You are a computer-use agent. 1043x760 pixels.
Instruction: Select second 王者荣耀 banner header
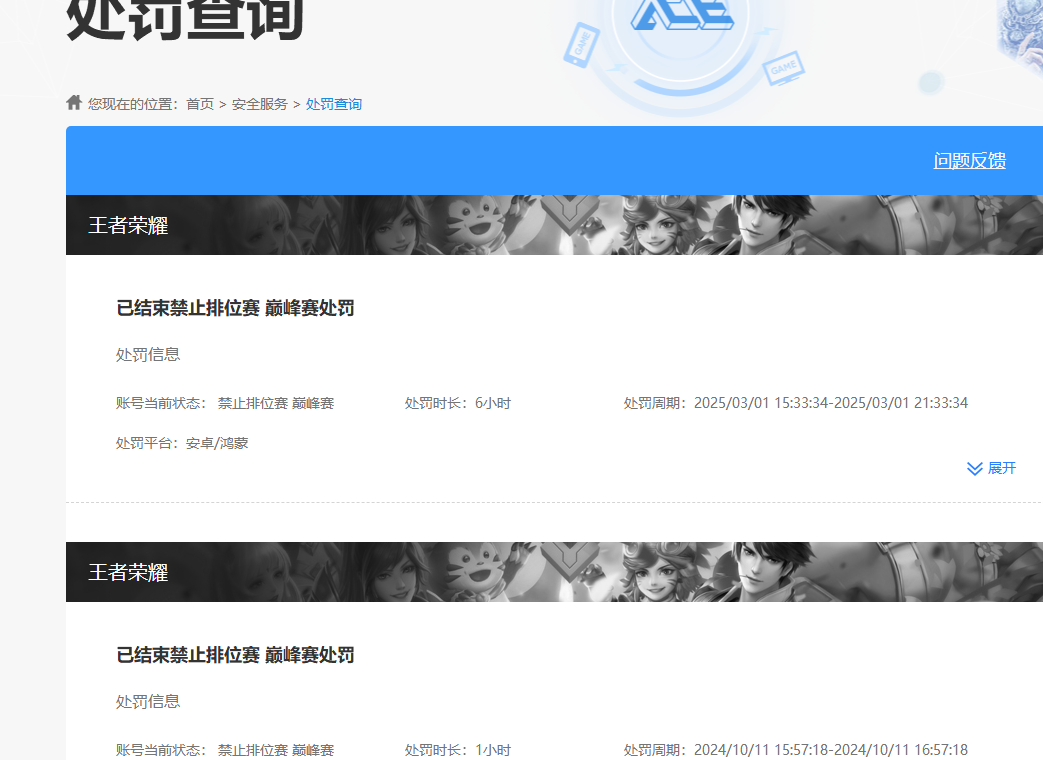click(x=554, y=572)
